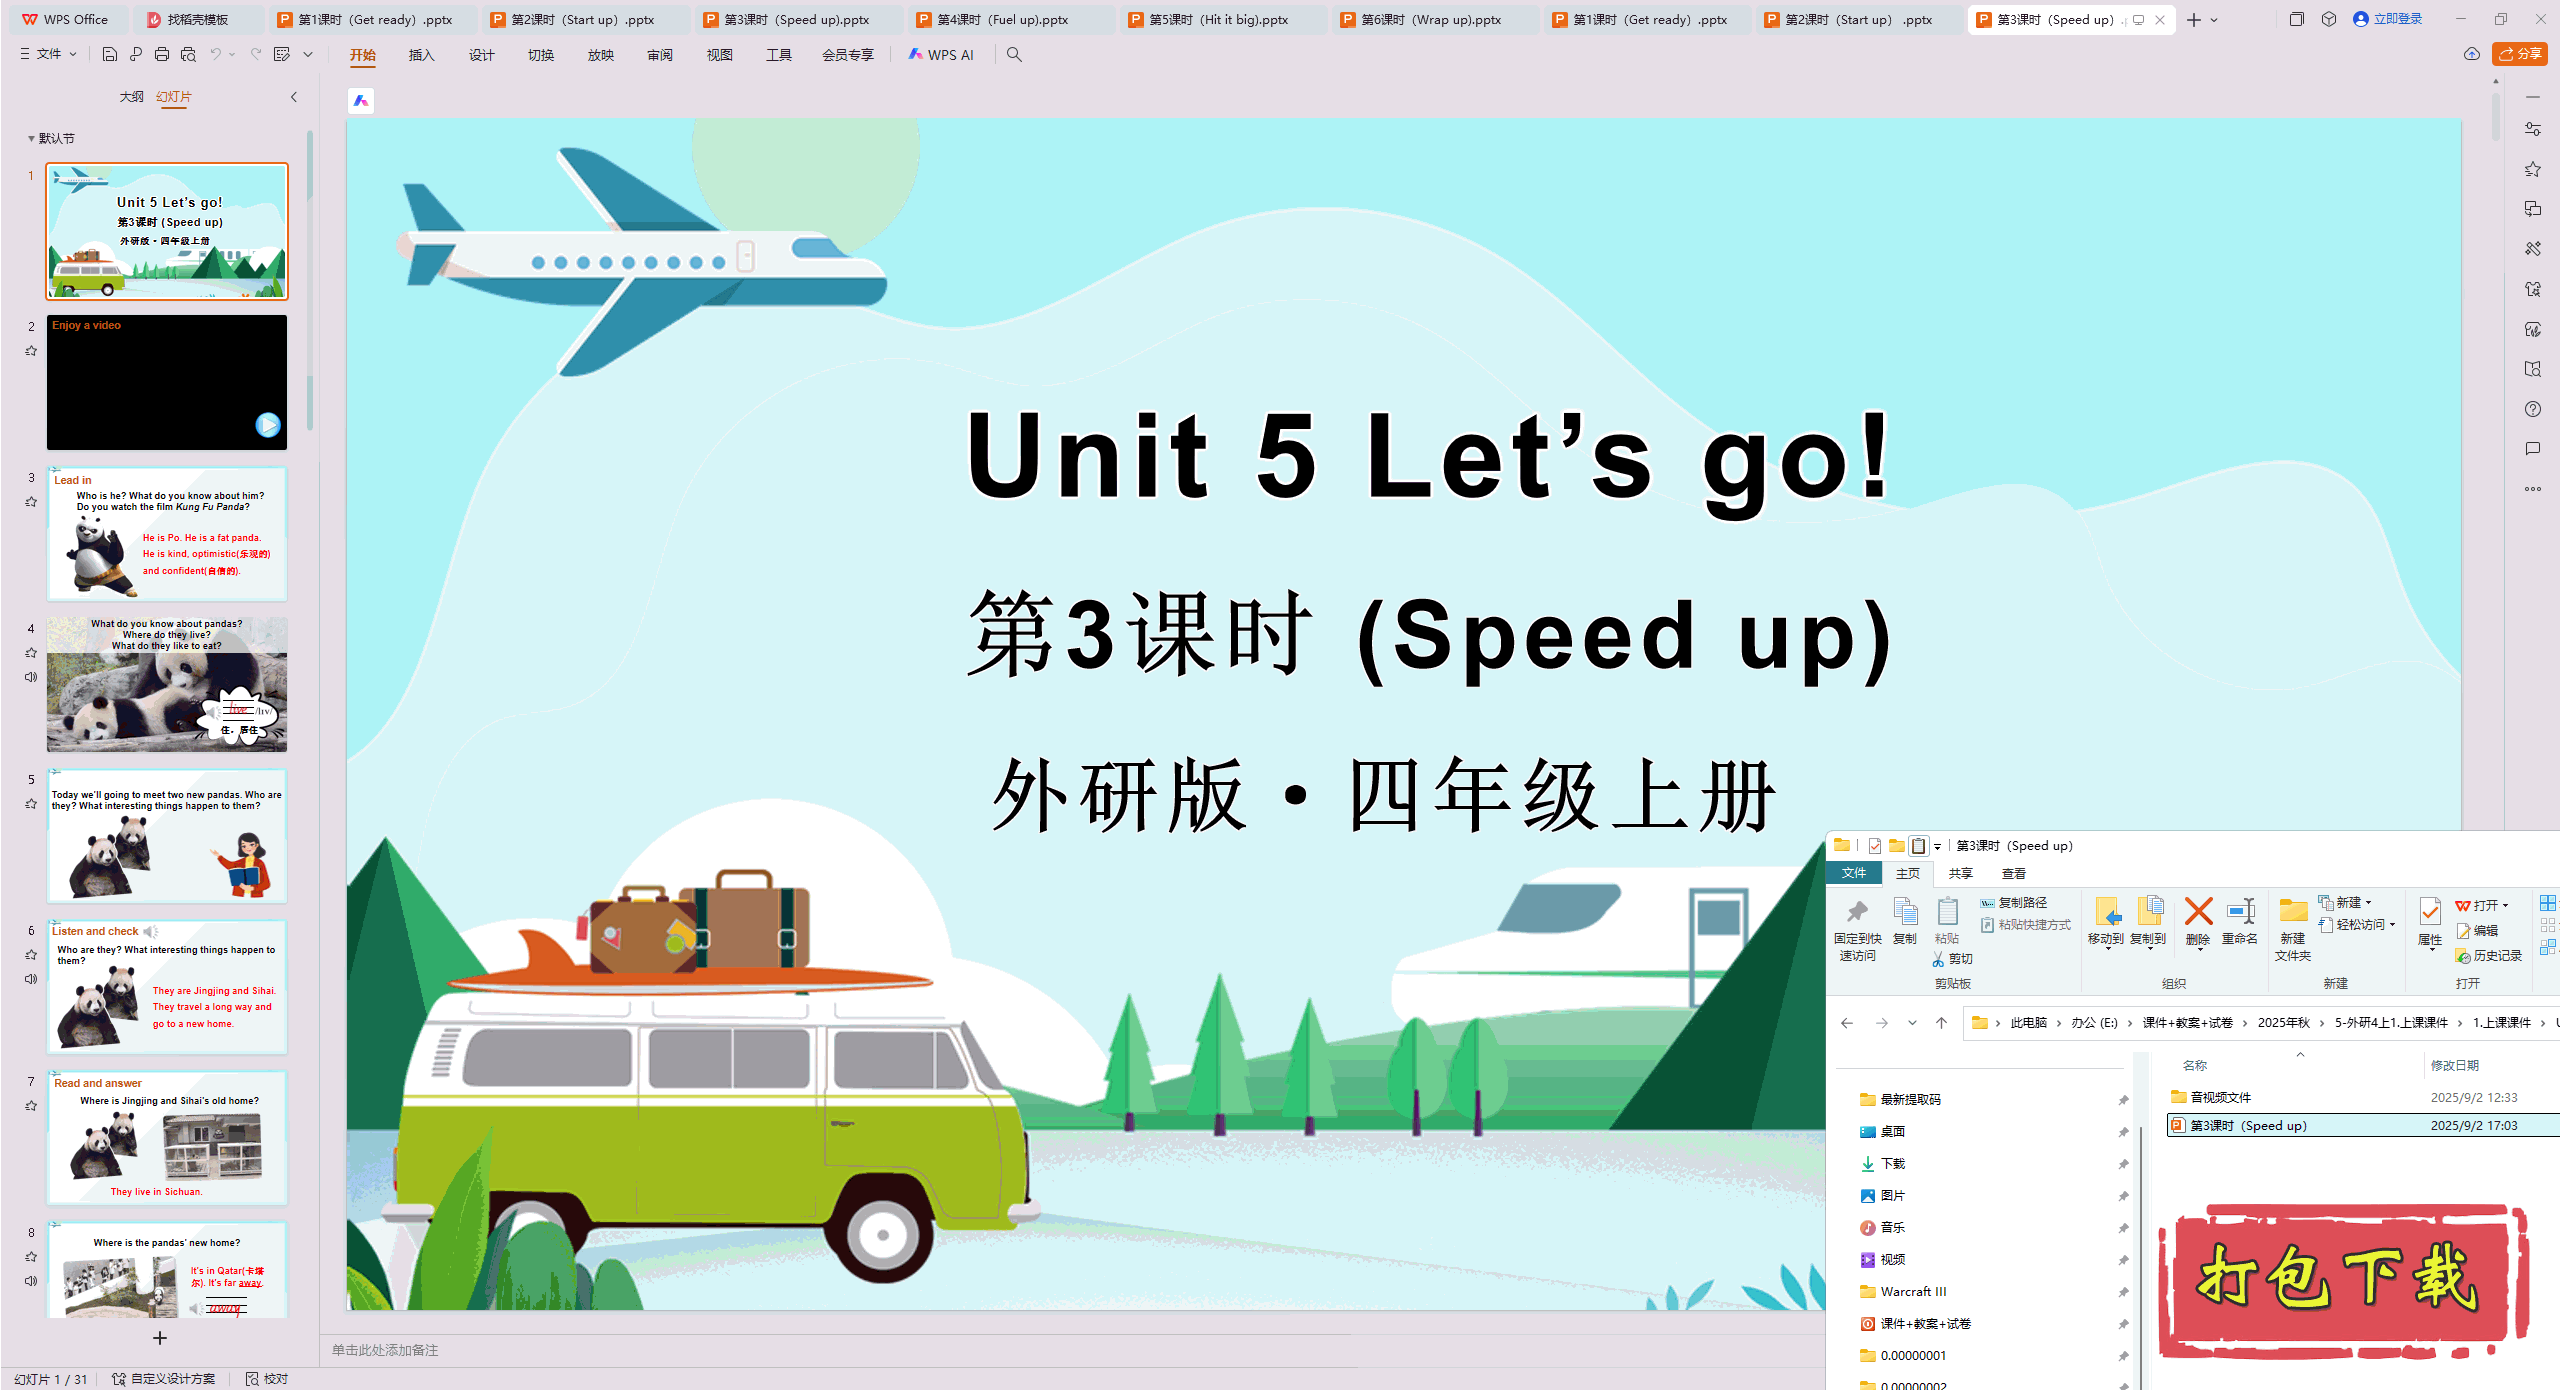Viewport: 2560px width, 1390px height.
Task: Open the search icon beside the ribbon tabs
Action: coord(1014,55)
